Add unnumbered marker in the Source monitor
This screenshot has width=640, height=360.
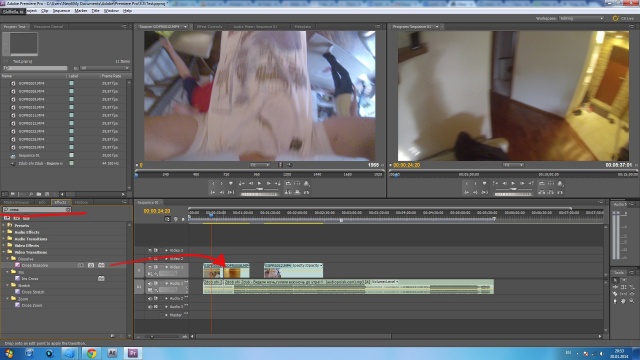[231, 184]
